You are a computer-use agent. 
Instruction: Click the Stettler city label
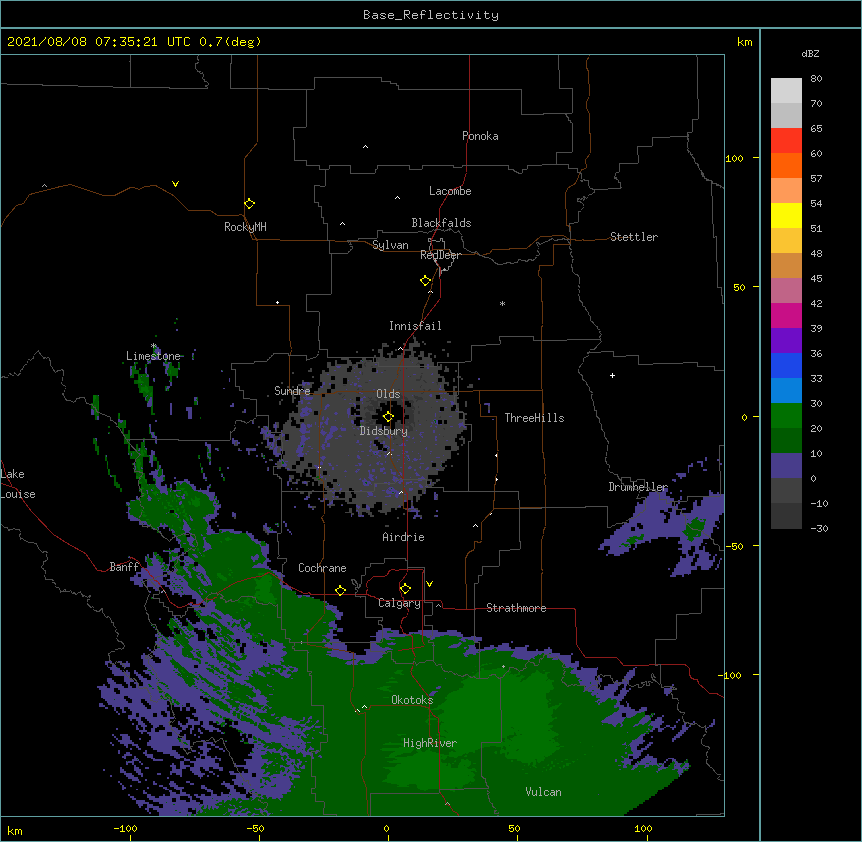[634, 237]
